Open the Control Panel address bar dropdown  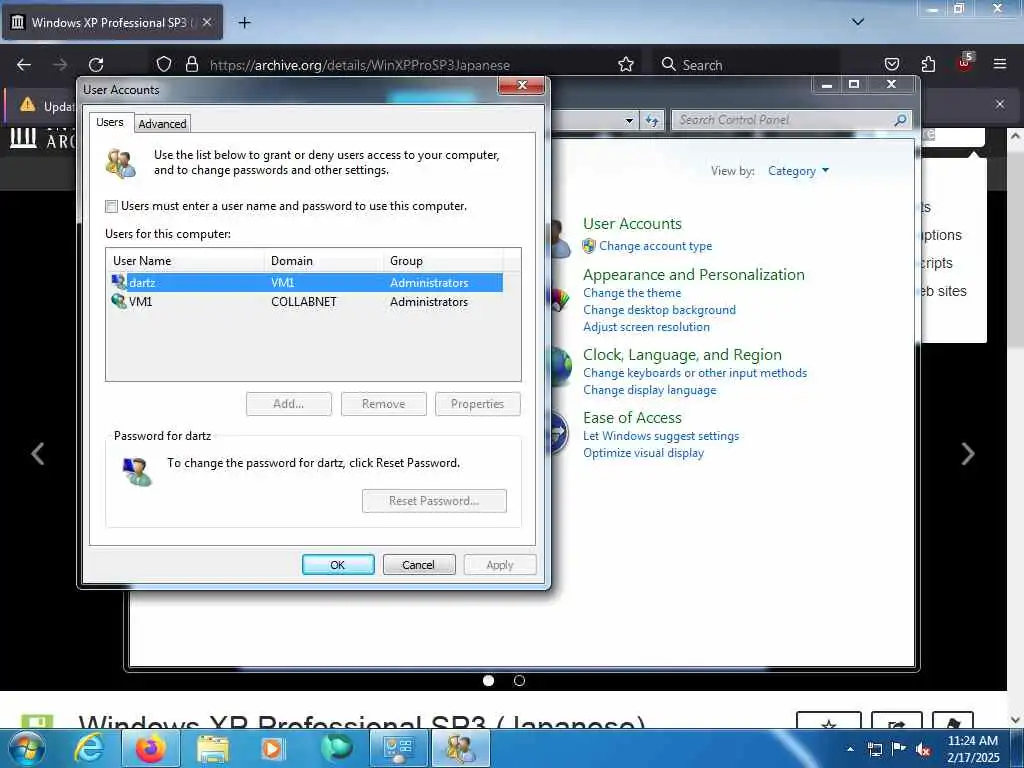[x=629, y=120]
